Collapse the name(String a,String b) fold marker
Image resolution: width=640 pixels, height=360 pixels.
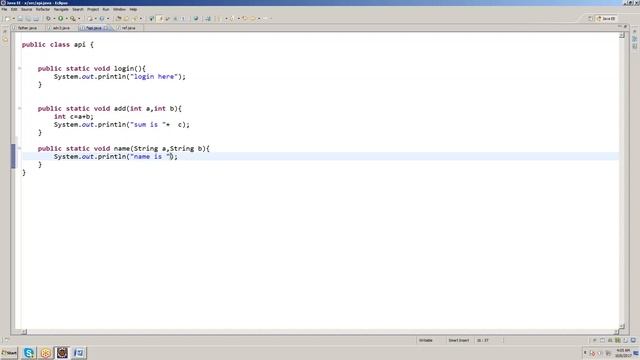[20, 148]
